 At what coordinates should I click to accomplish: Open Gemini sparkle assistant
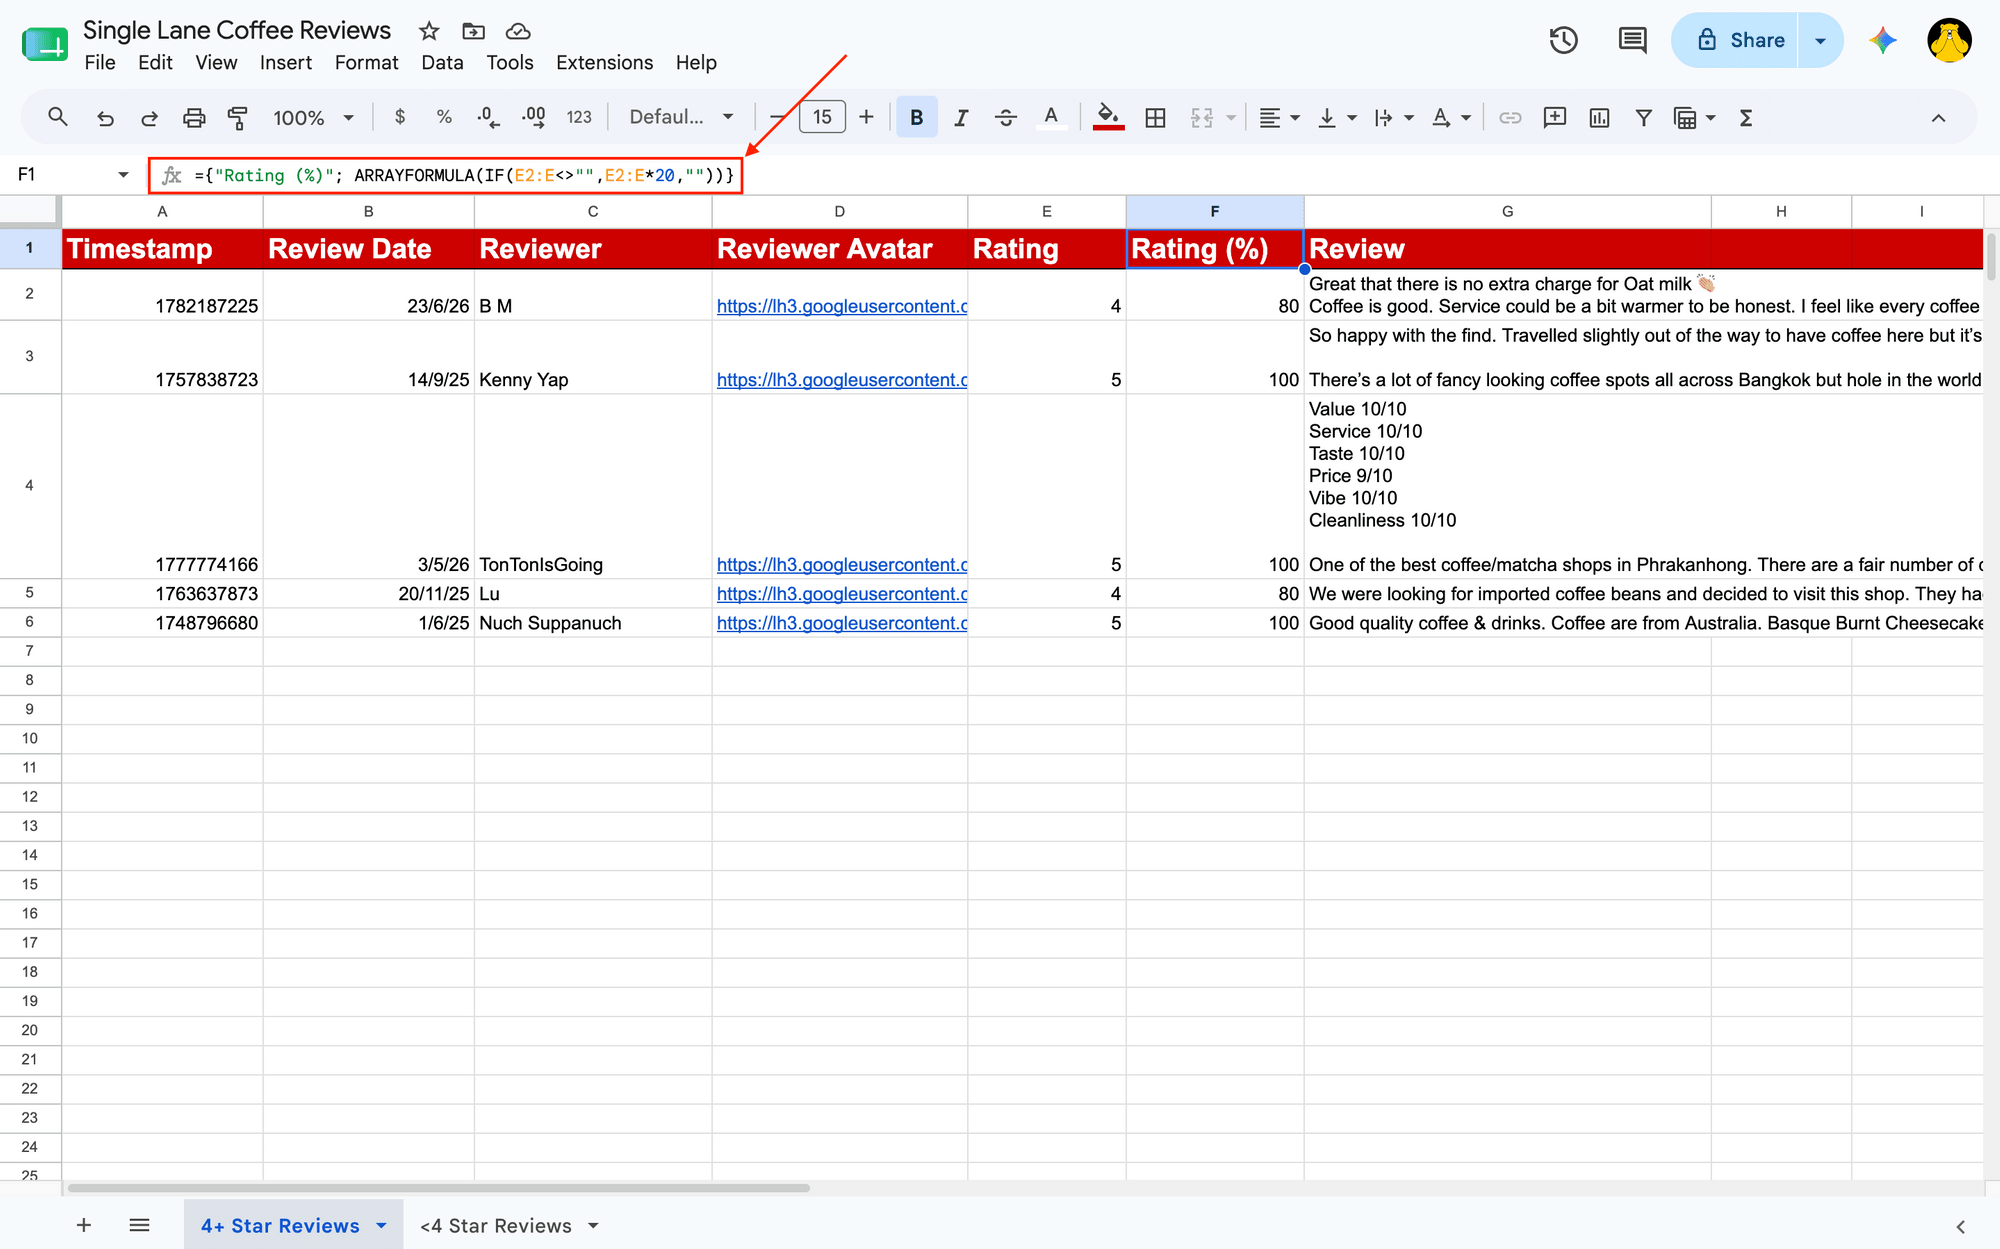point(1883,40)
